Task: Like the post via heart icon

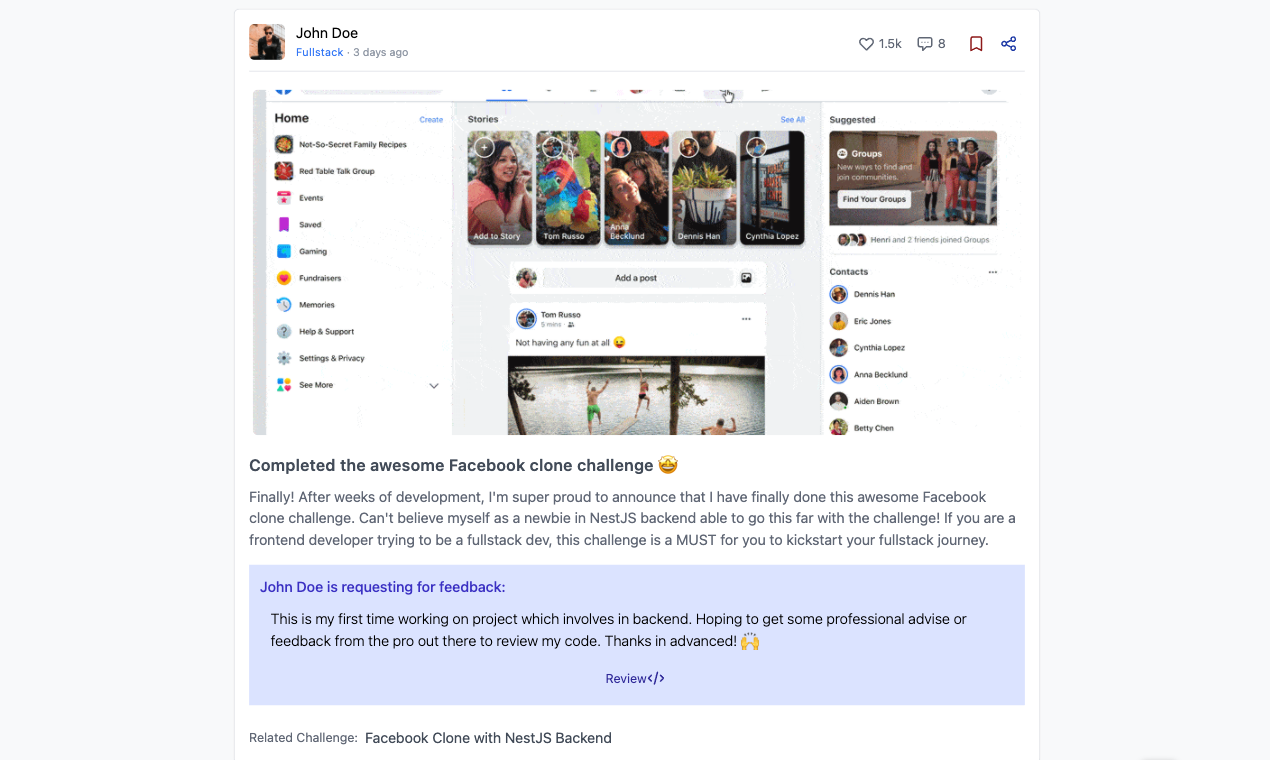Action: 866,44
